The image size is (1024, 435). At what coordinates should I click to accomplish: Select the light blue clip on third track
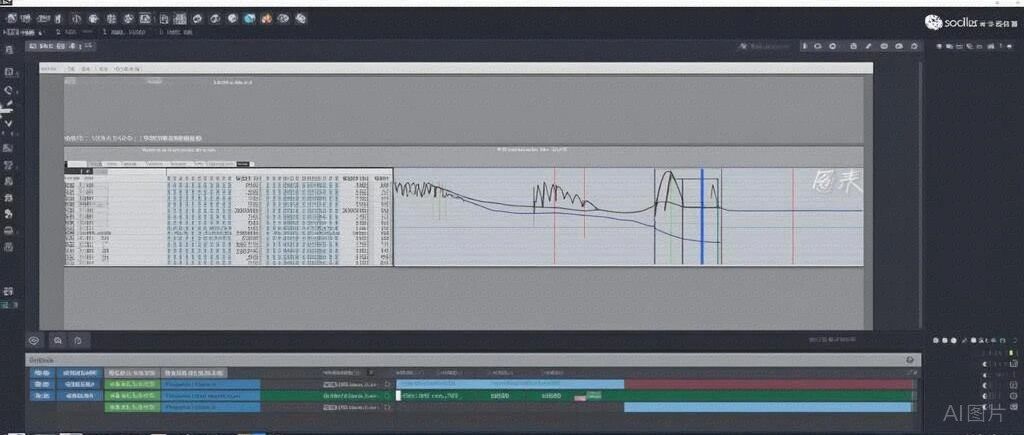pyautogui.click(x=768, y=408)
